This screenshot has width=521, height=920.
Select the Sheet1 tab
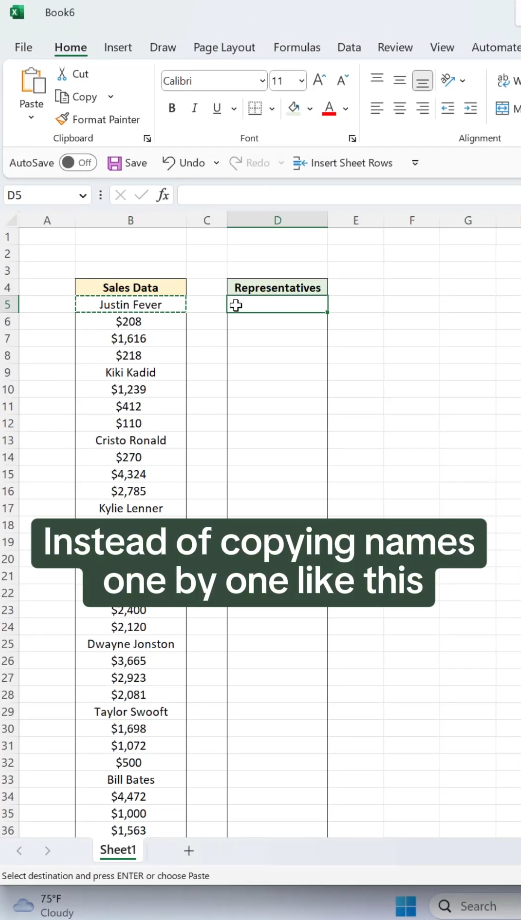[118, 850]
